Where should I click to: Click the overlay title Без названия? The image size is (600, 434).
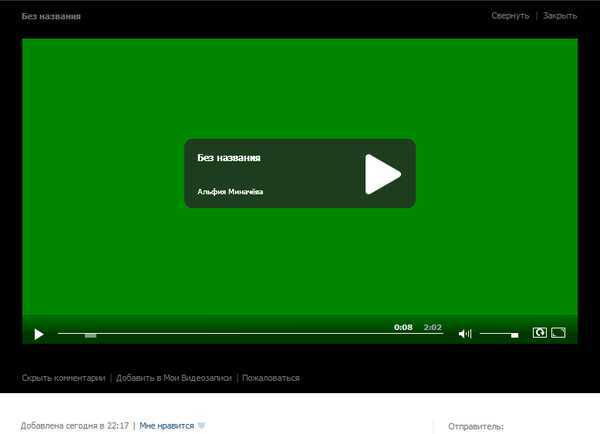pyautogui.click(x=228, y=158)
